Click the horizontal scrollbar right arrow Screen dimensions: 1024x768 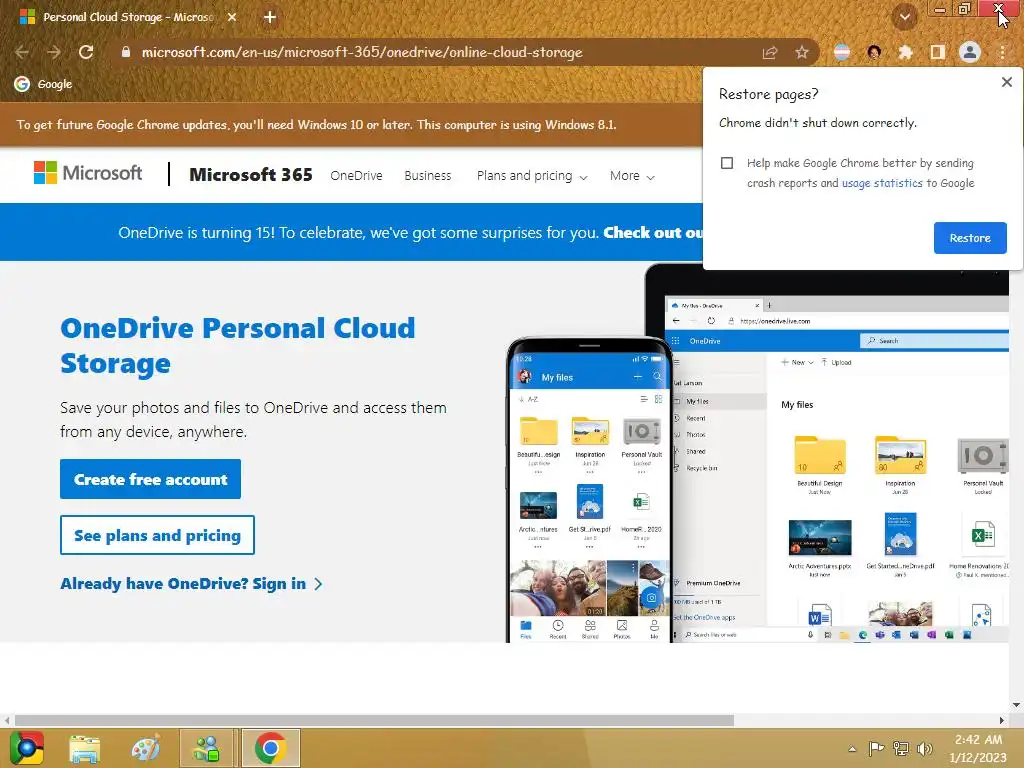1002,720
